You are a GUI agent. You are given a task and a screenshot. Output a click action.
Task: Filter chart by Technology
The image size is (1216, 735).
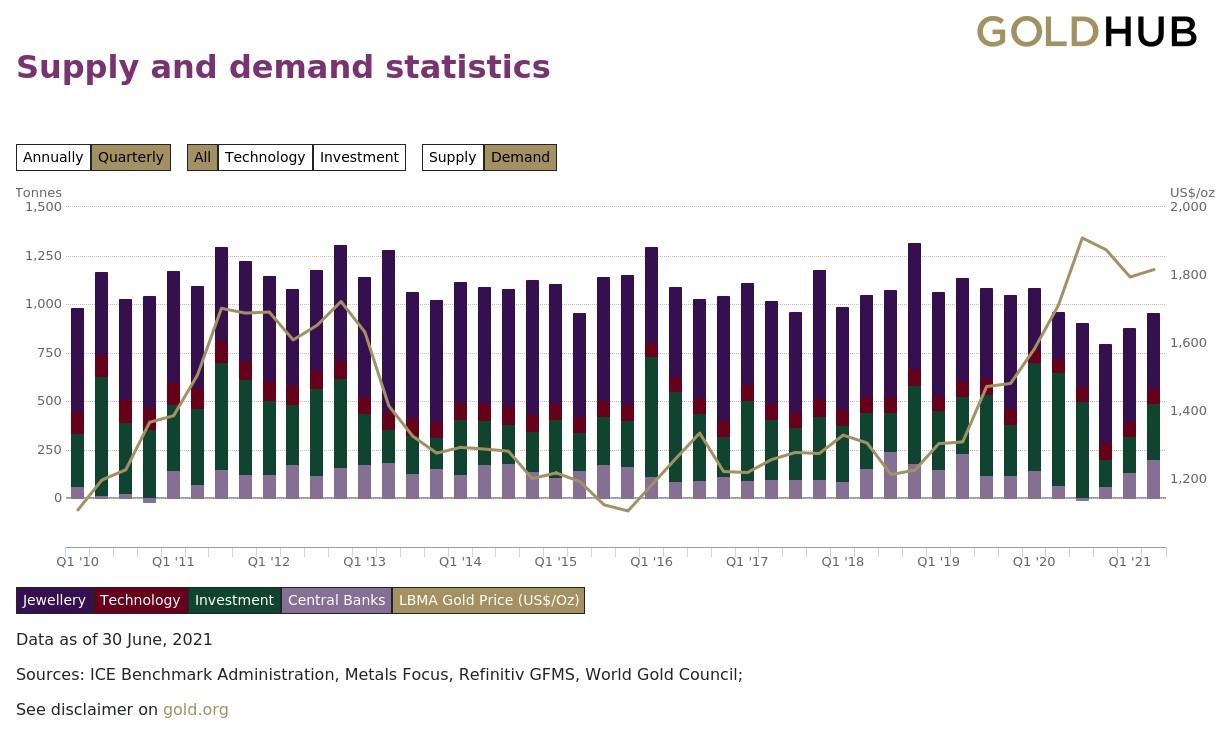(x=265, y=157)
